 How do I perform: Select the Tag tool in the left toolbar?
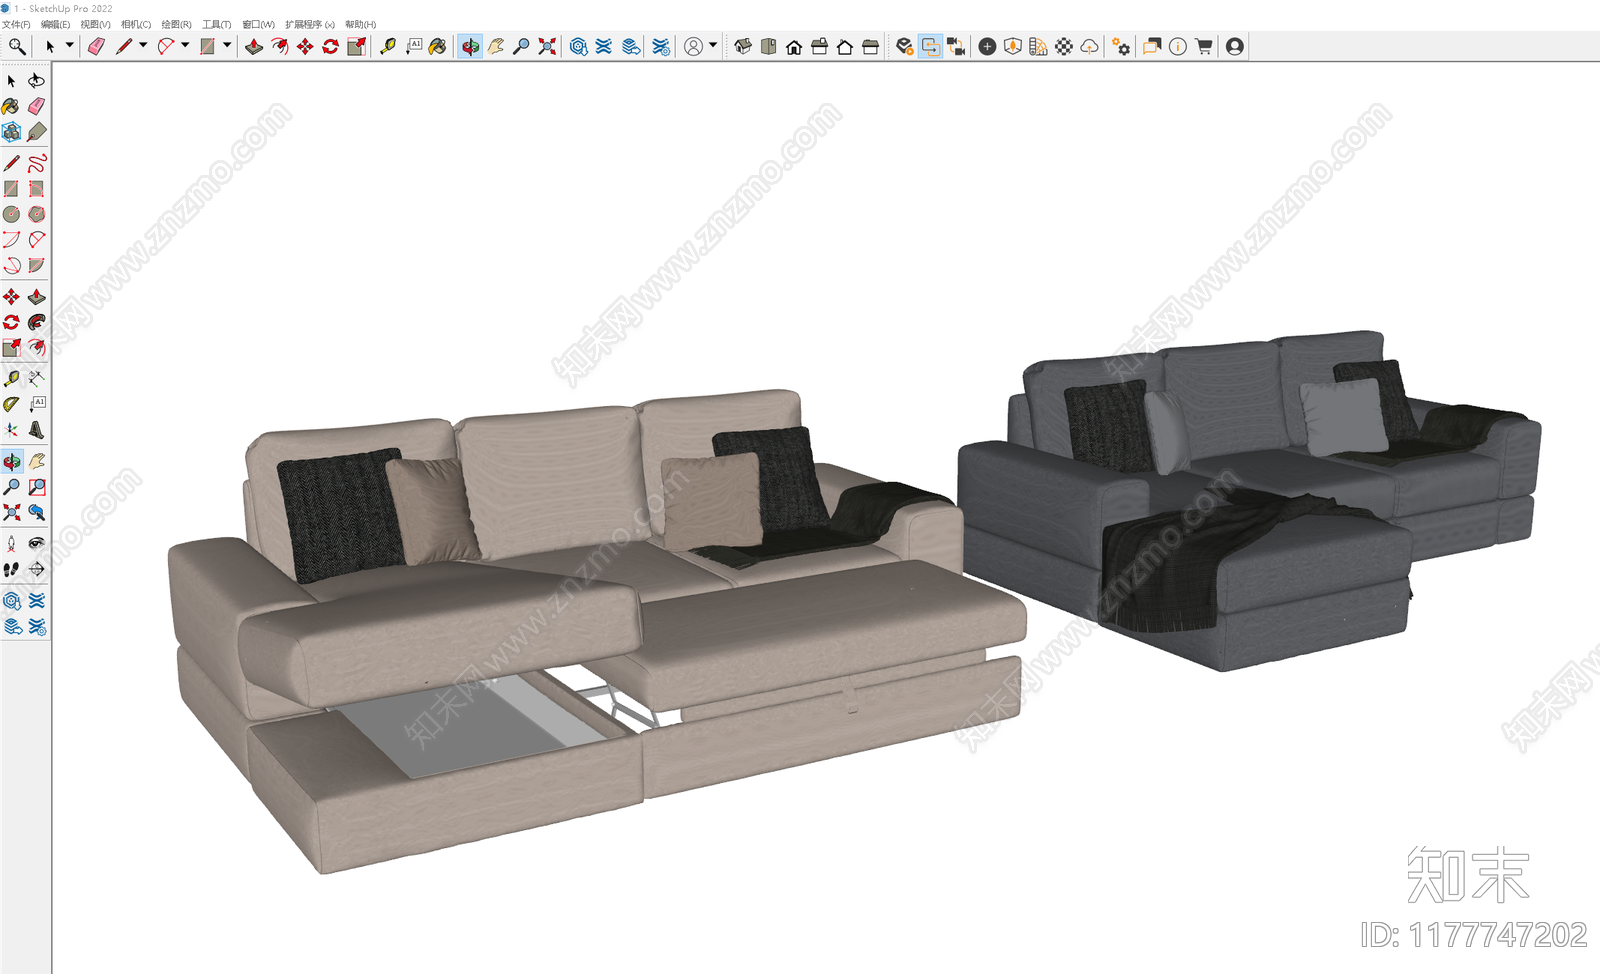tap(36, 132)
